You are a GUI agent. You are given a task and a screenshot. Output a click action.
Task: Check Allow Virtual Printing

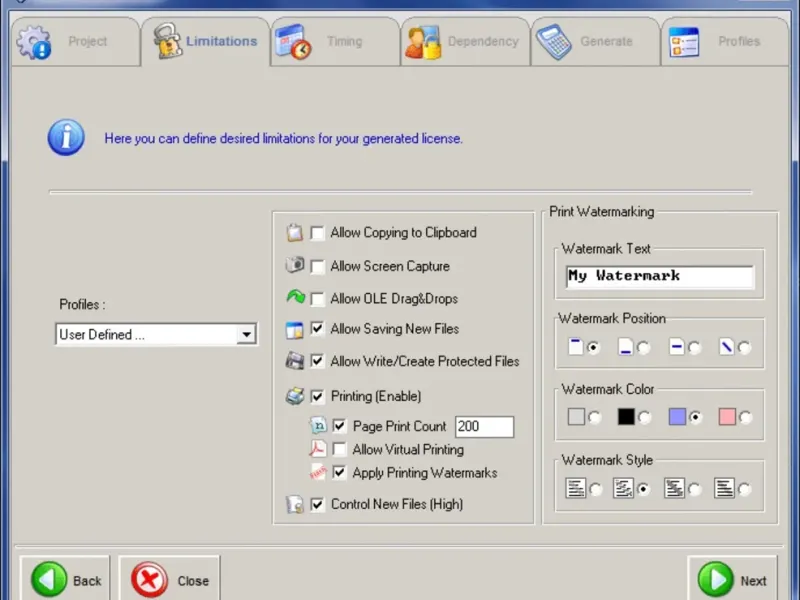[x=339, y=449]
